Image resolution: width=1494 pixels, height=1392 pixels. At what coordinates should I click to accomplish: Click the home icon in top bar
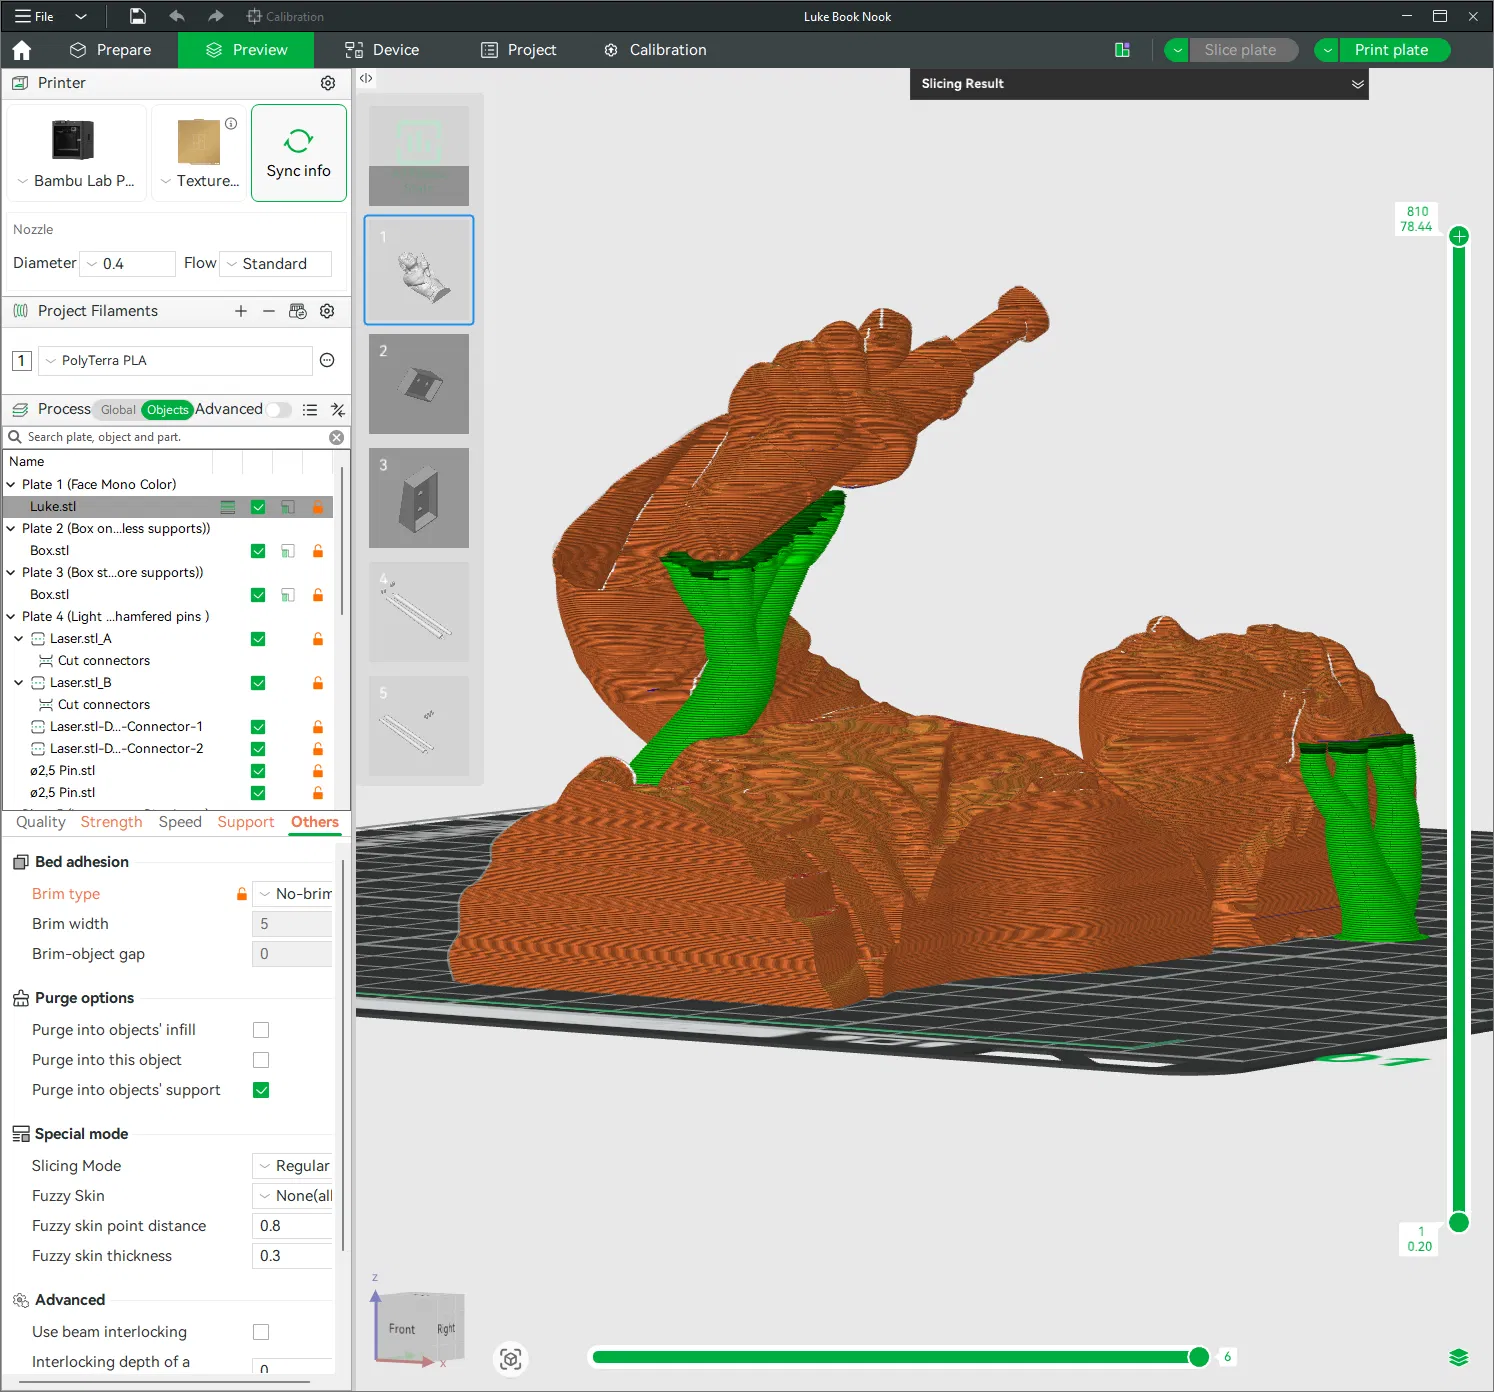22,50
